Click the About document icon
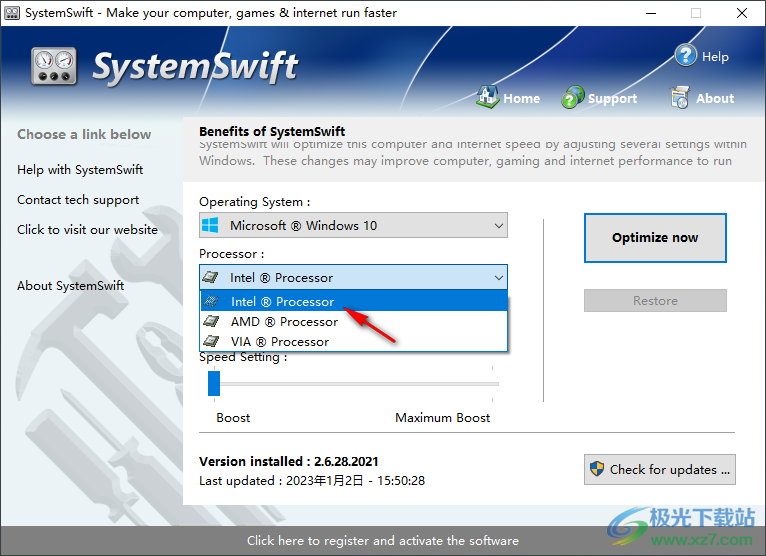 tap(680, 97)
